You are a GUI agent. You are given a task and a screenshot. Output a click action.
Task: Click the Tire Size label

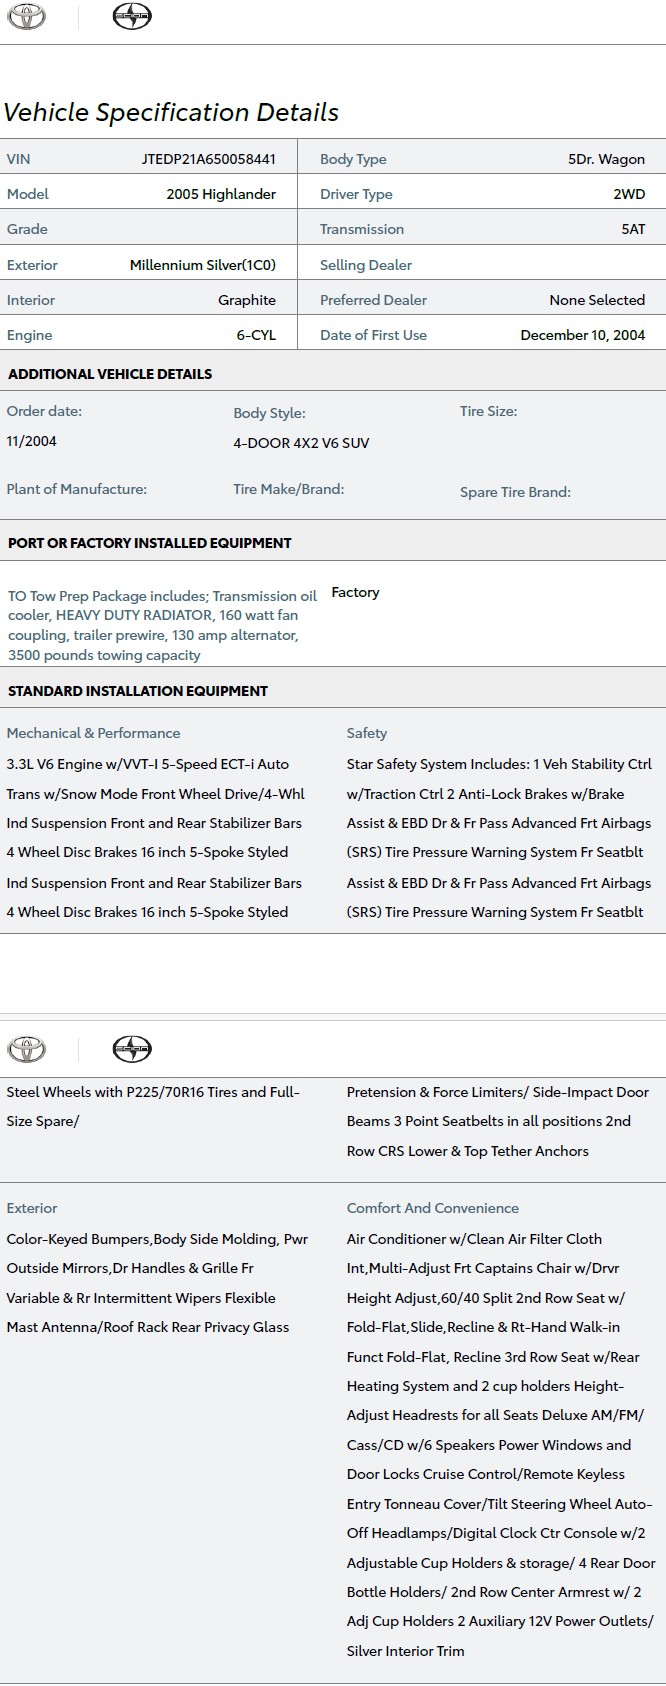pyautogui.click(x=488, y=411)
